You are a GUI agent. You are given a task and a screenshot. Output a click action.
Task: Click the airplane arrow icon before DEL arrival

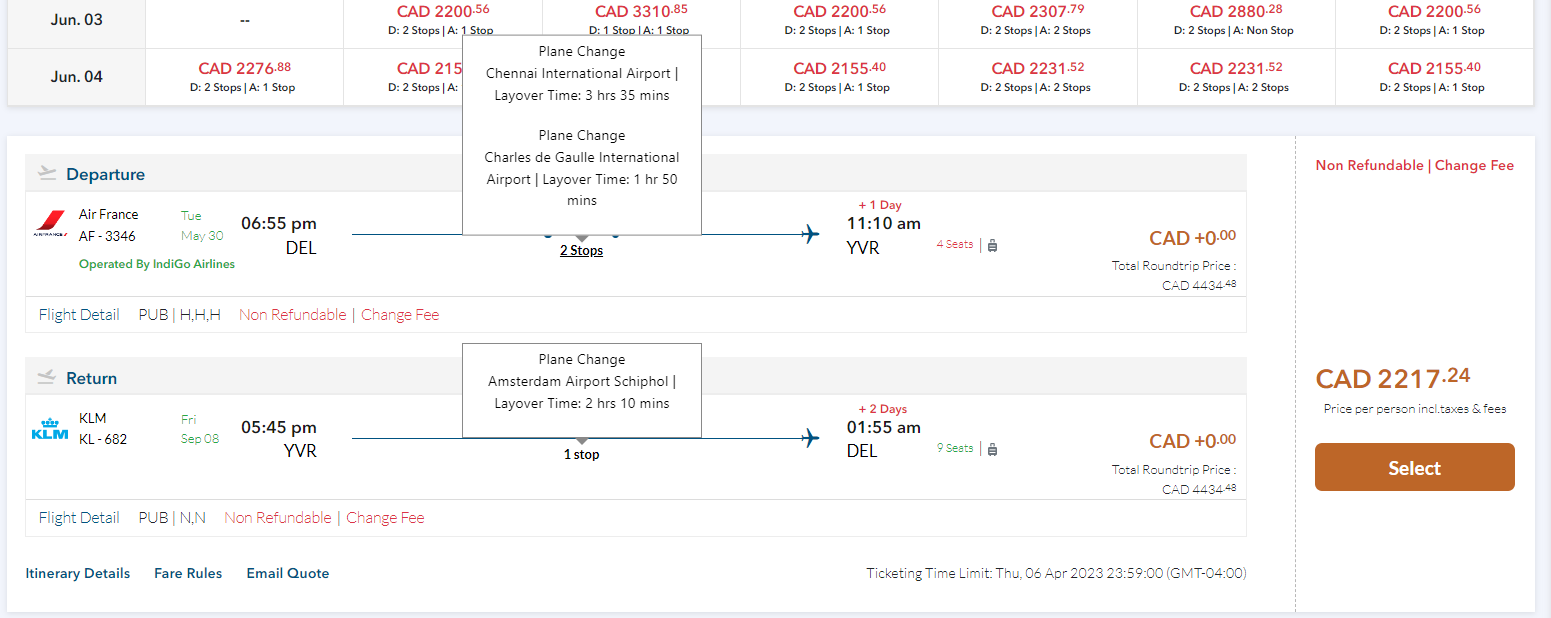[x=810, y=439]
